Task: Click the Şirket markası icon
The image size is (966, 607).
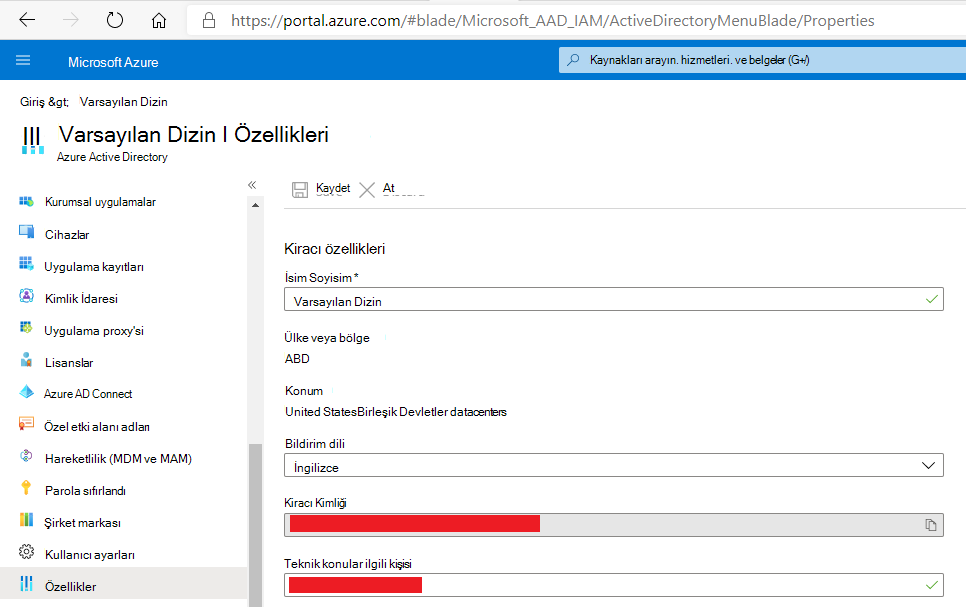Action: coord(26,519)
